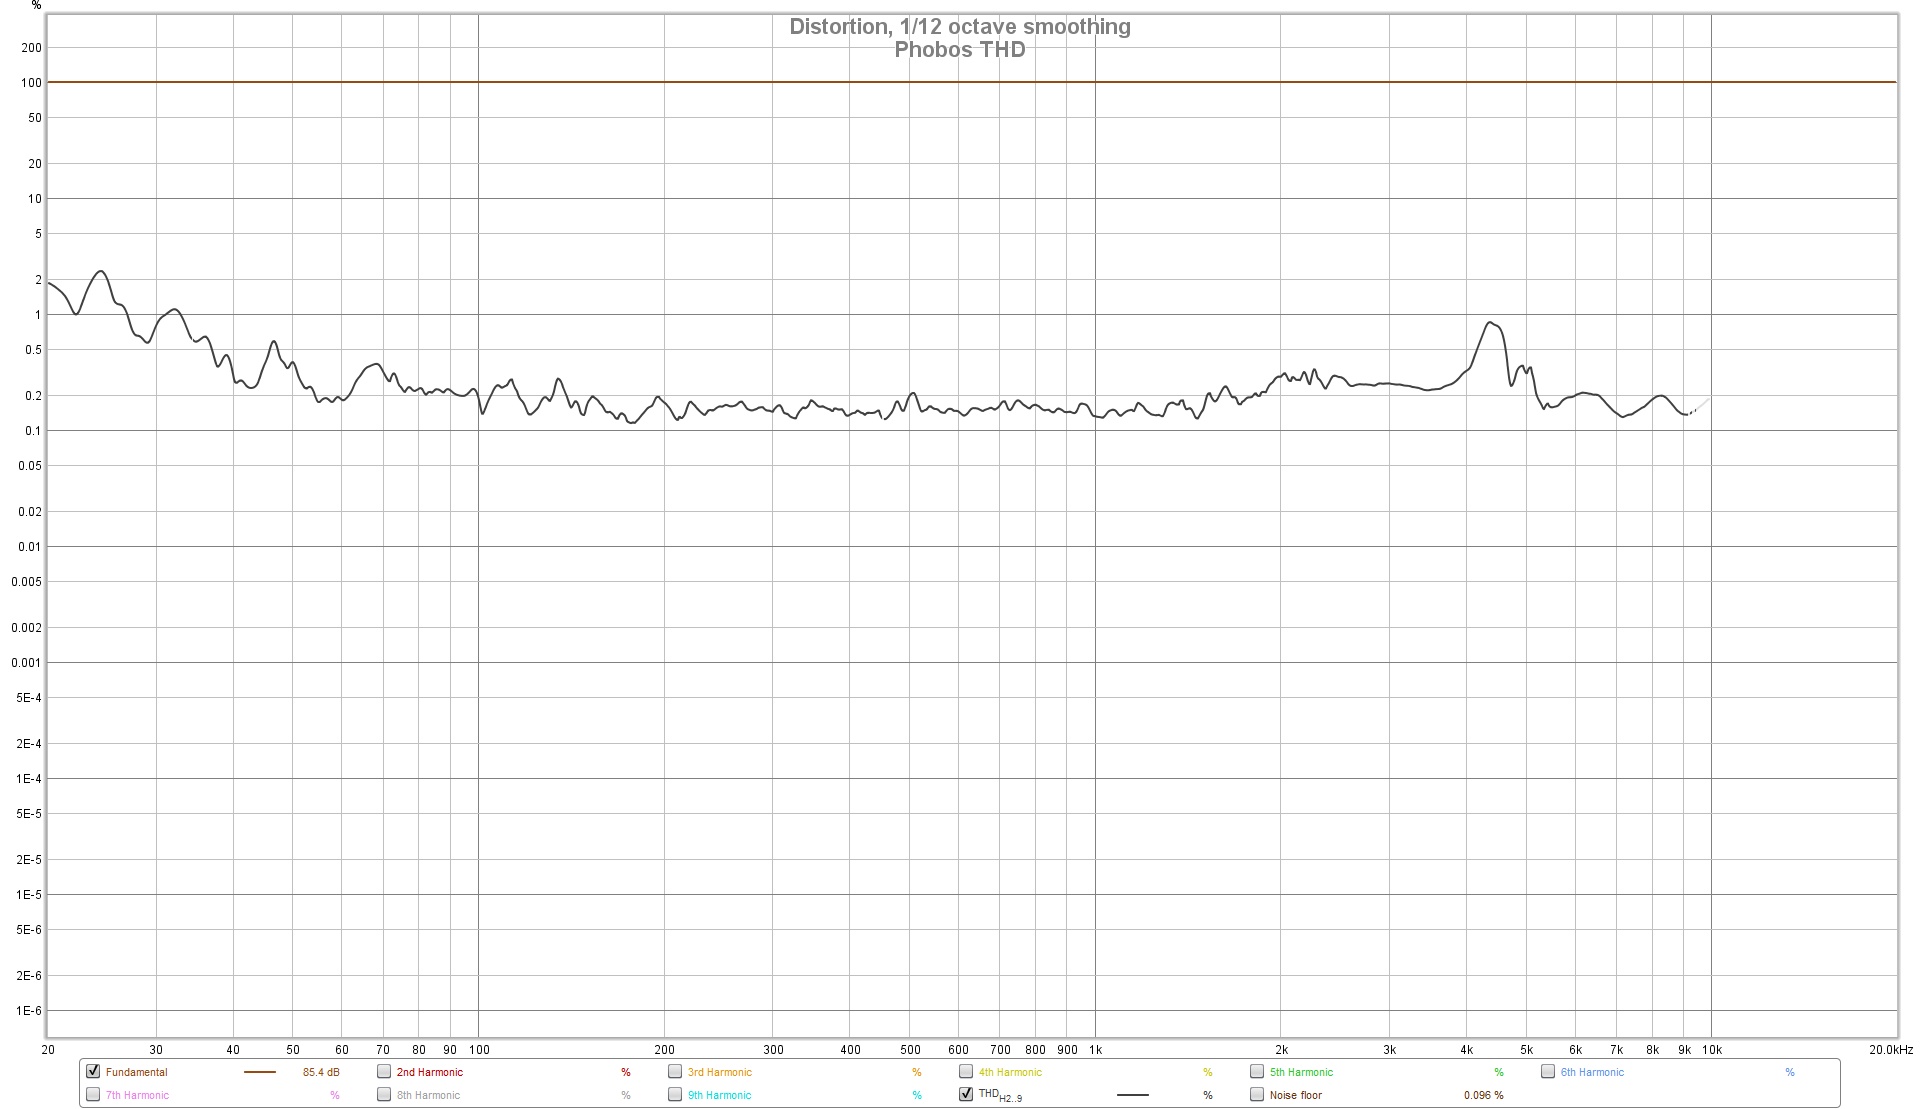Enable the 2nd Harmonic checkbox
Image resolution: width=1920 pixels, height=1109 pixels.
(384, 1071)
